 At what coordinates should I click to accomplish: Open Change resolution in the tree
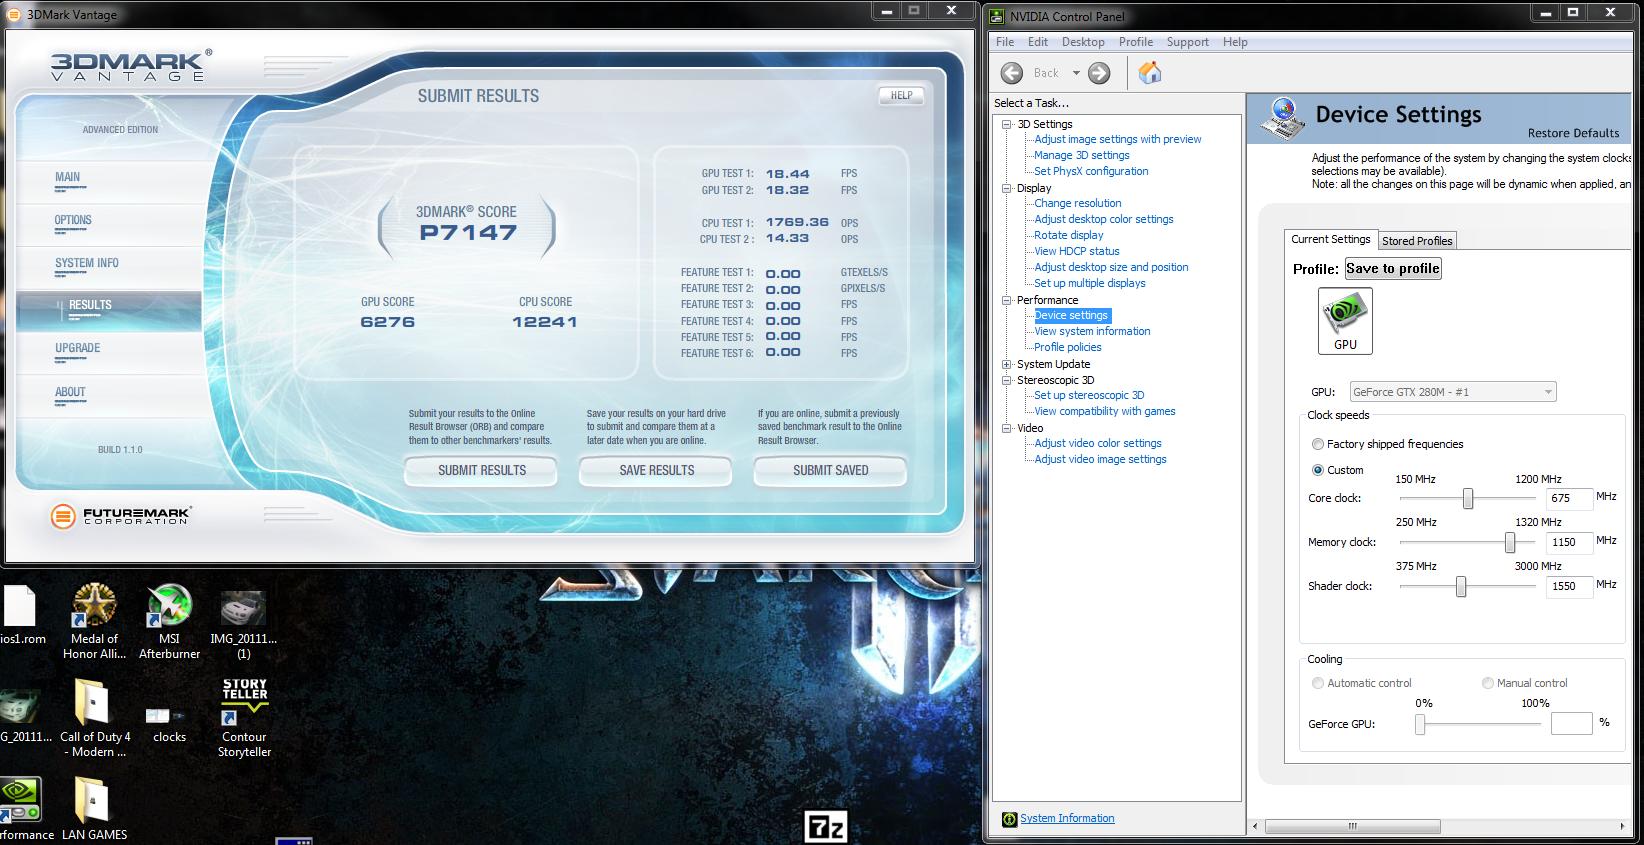pyautogui.click(x=1078, y=203)
